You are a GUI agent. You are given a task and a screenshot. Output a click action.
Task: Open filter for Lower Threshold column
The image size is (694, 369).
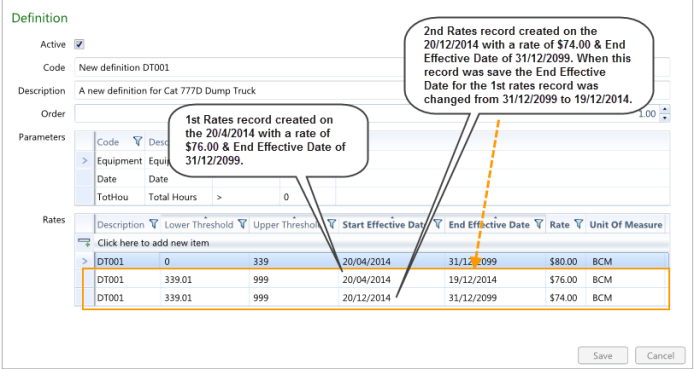click(242, 224)
